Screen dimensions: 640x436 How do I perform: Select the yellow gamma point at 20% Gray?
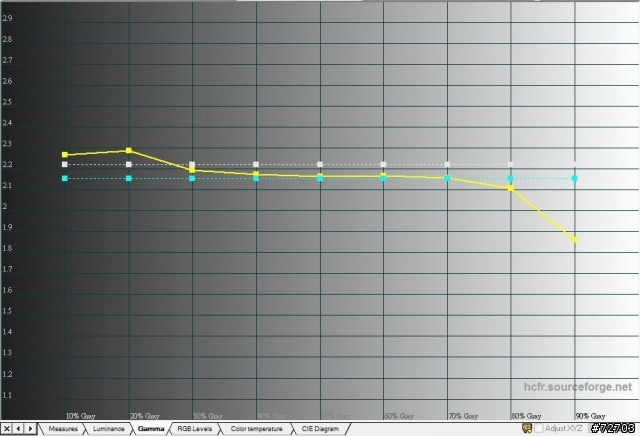click(x=129, y=151)
